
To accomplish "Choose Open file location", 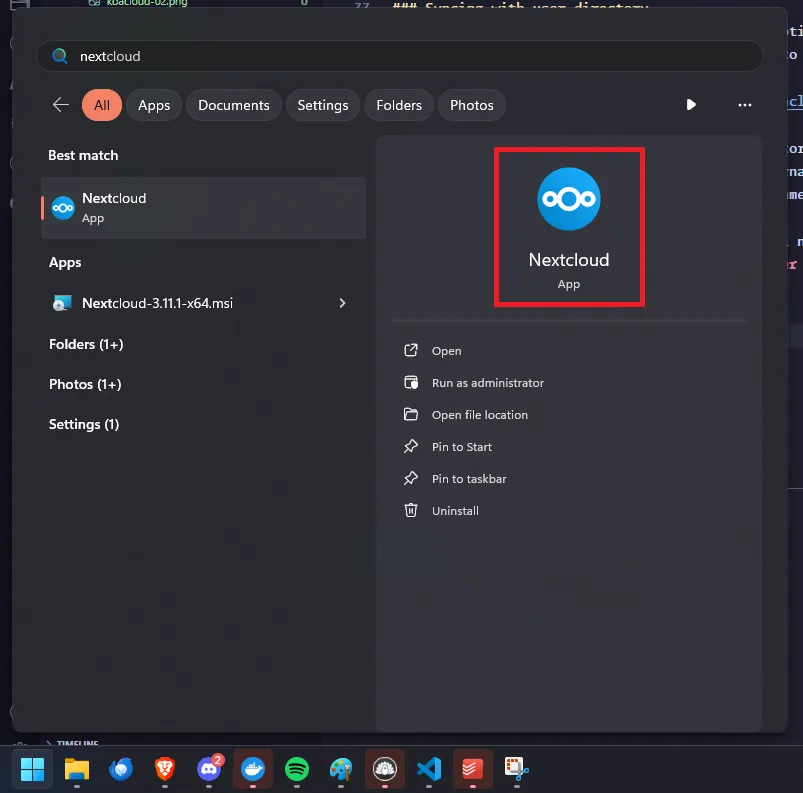I will pos(479,415).
